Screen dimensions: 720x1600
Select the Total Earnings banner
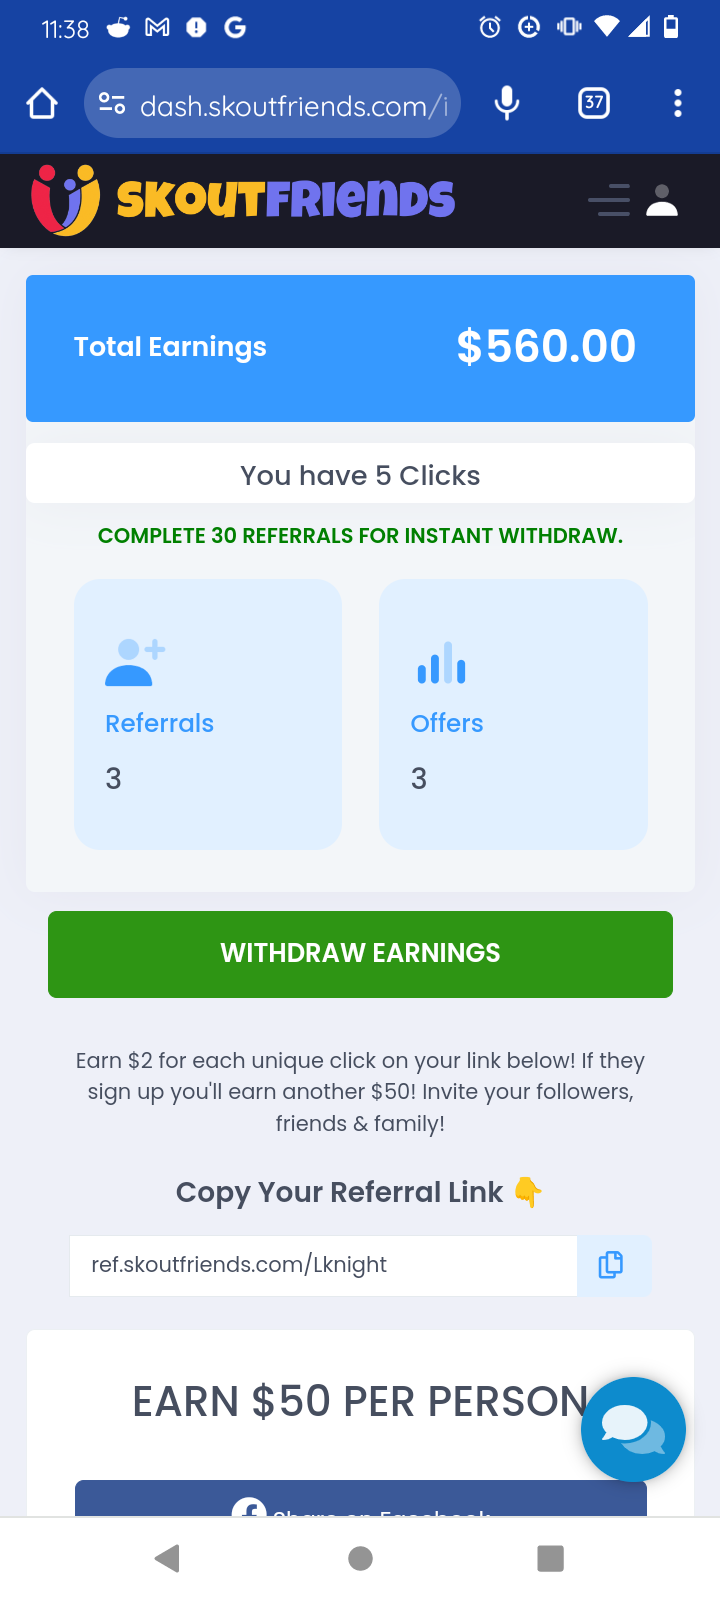(360, 347)
